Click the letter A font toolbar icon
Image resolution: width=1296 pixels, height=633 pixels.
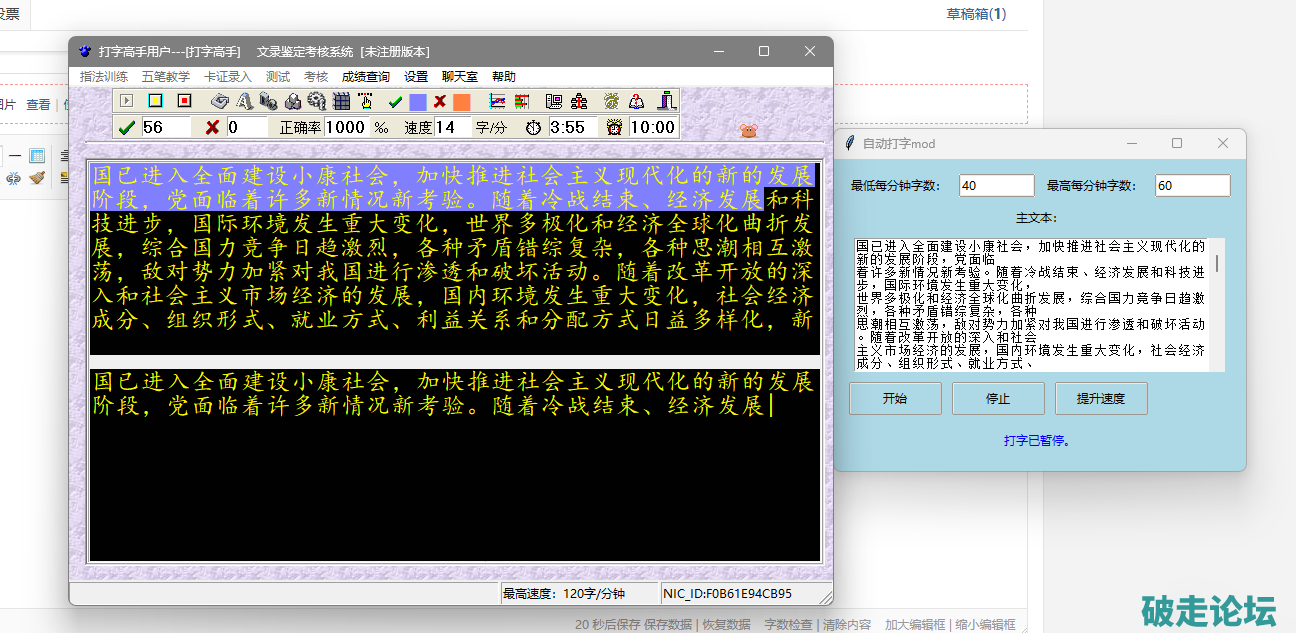(x=244, y=101)
